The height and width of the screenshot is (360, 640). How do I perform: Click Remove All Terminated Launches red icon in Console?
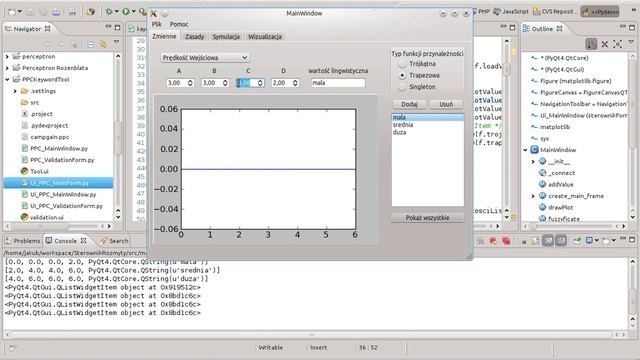pyautogui.click(x=507, y=241)
